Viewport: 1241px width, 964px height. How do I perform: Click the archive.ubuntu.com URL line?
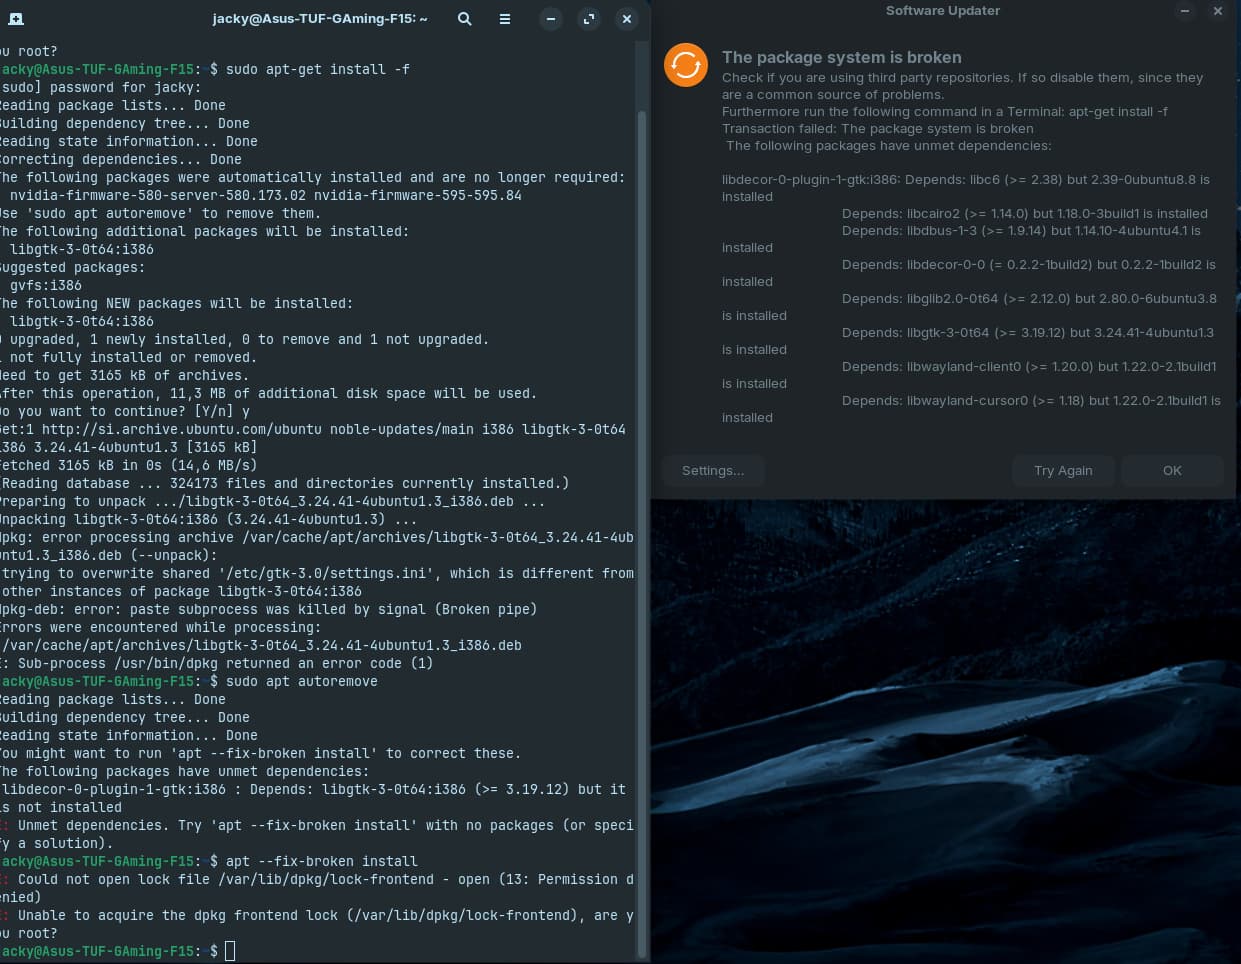click(x=313, y=430)
